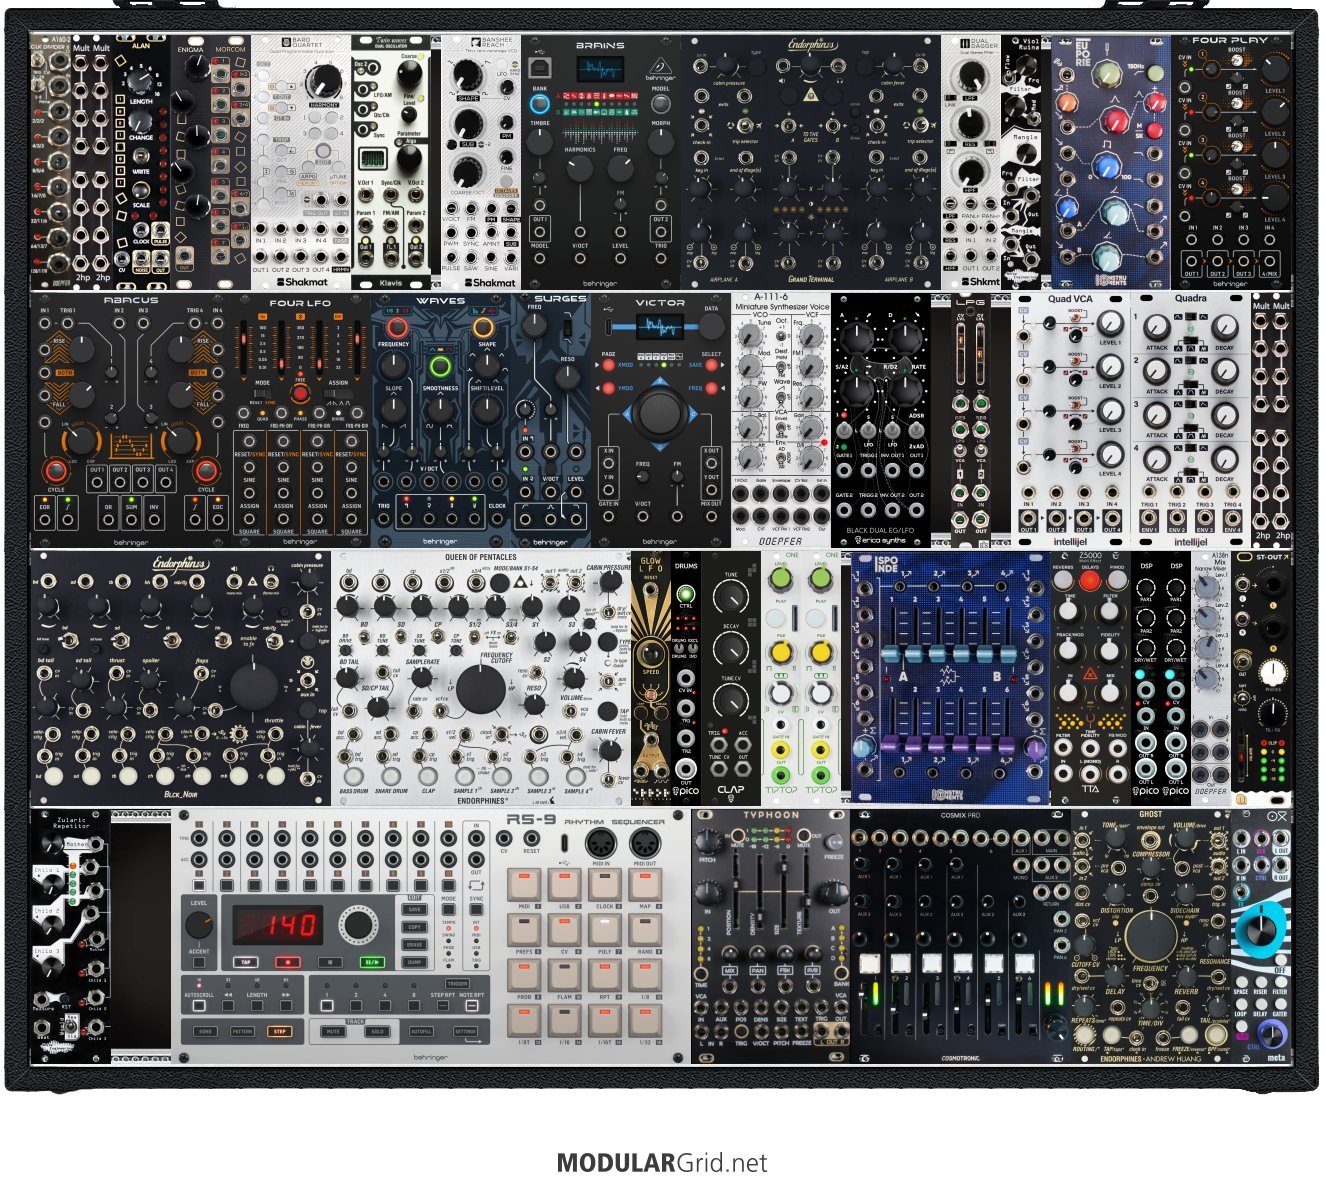The width and height of the screenshot is (1326, 1184).
Task: Click the RS-9 DUMP edit button
Action: (x=414, y=962)
